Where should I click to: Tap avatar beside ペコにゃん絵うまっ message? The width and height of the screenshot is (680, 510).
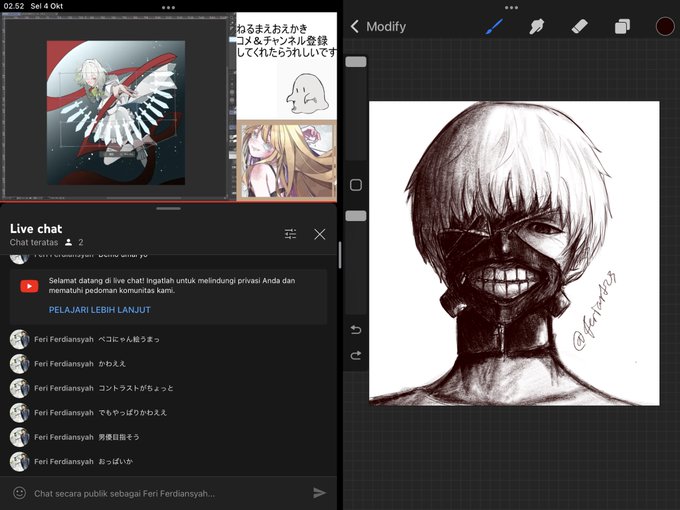pos(20,339)
